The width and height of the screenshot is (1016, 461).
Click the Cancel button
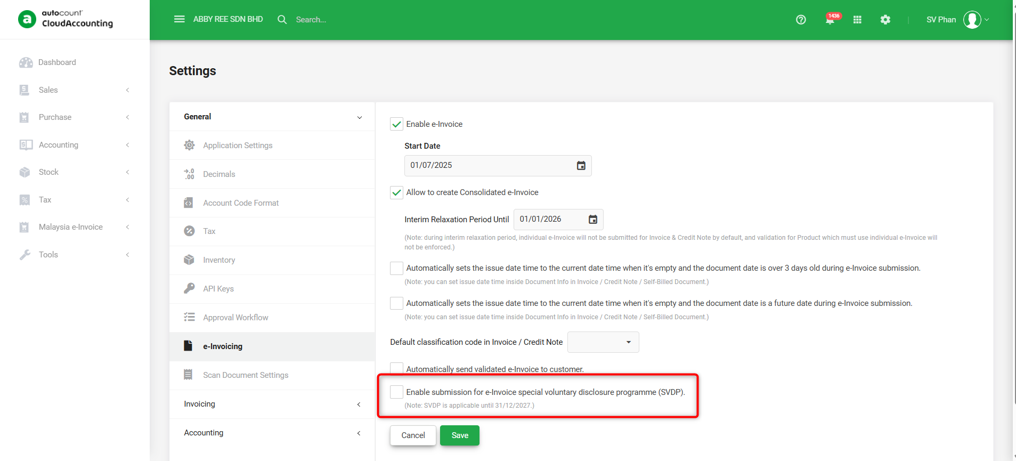(x=413, y=435)
